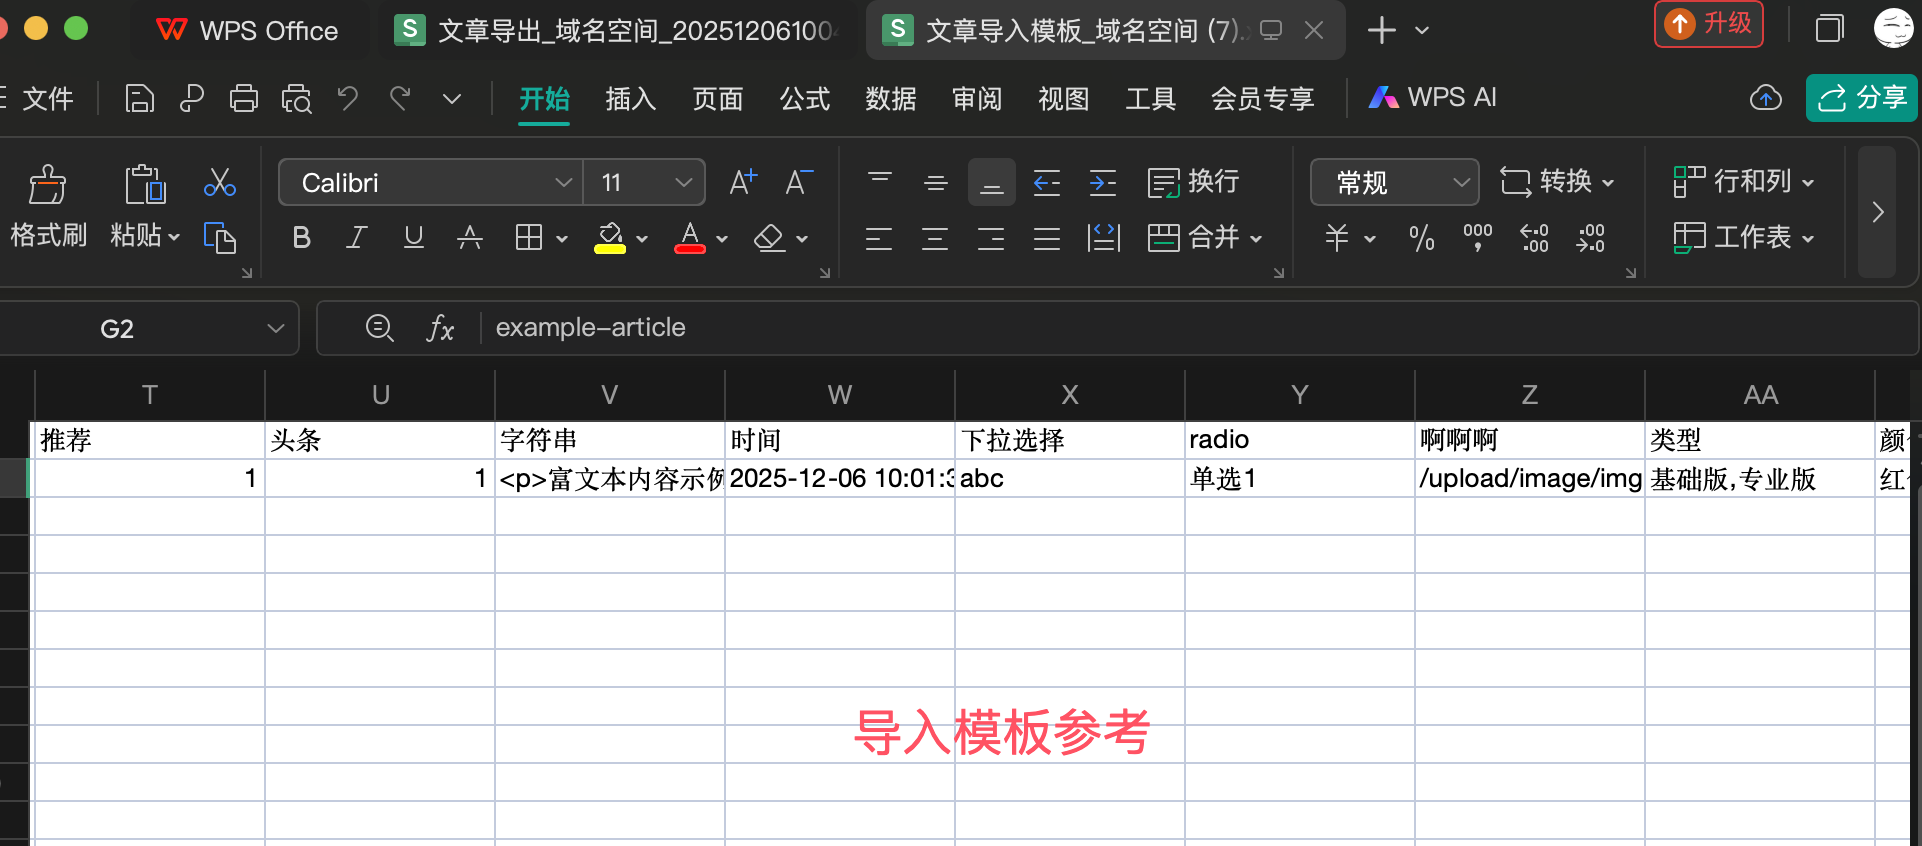Decrease font size with A- icon
This screenshot has height=846, width=1922.
pos(799,182)
